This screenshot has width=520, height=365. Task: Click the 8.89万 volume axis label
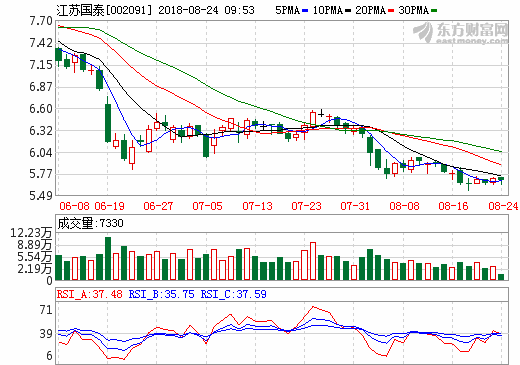click(x=35, y=245)
